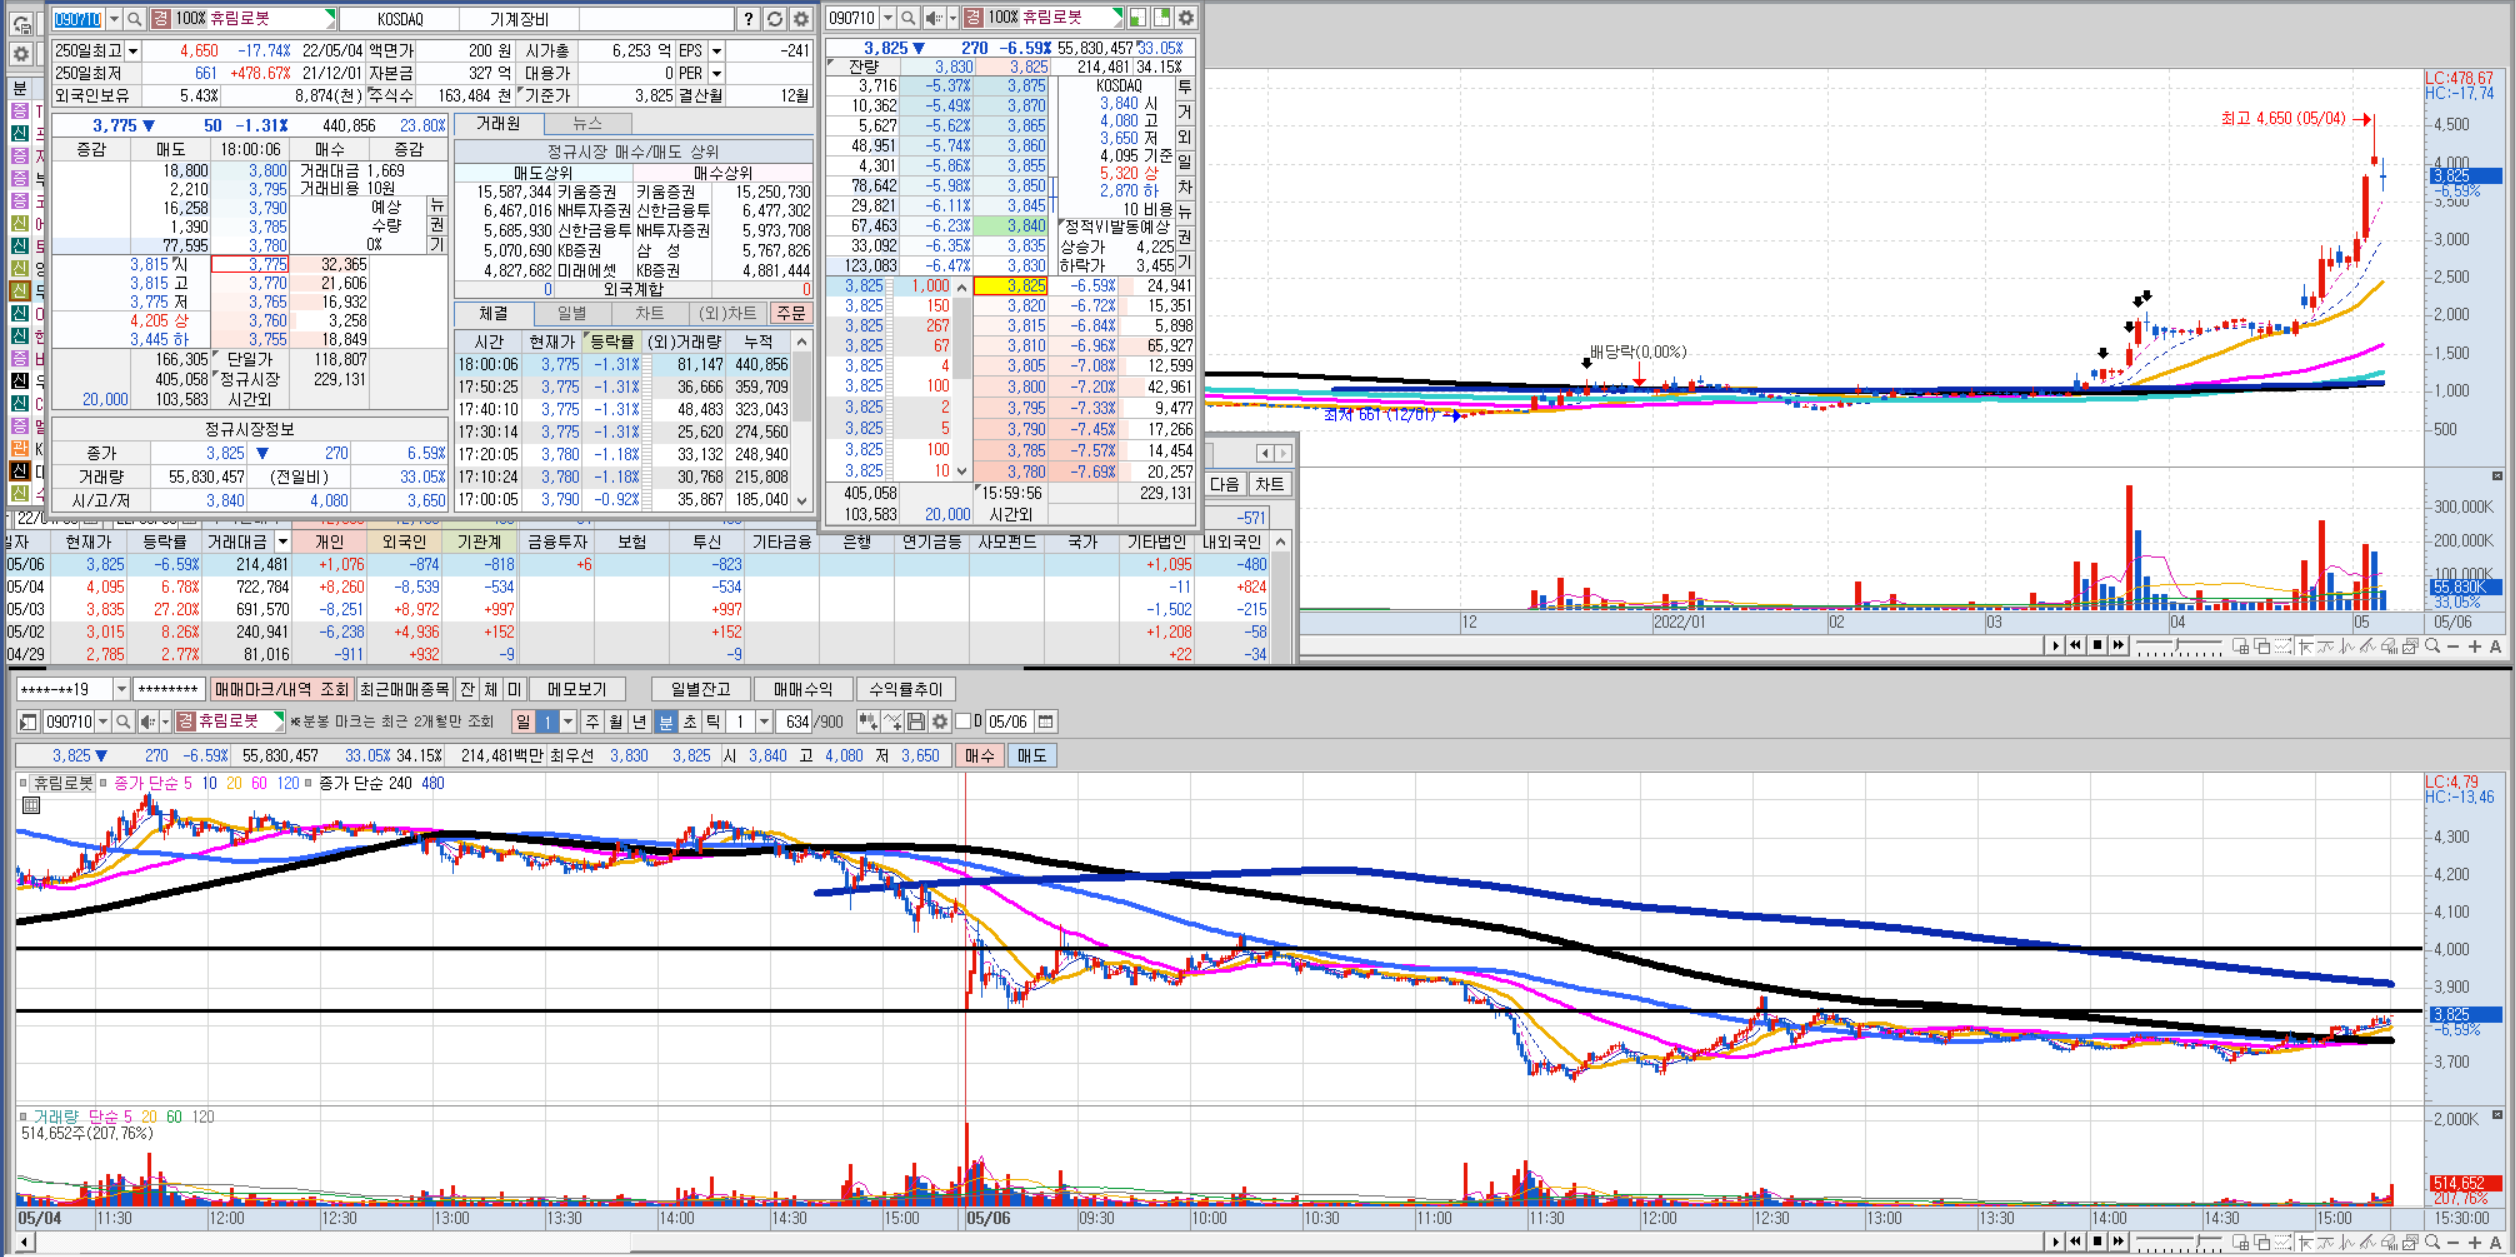Screen dimensions: 2516x1257
Task: Open 거래대금 column dropdown in investor table
Action: coord(283,542)
